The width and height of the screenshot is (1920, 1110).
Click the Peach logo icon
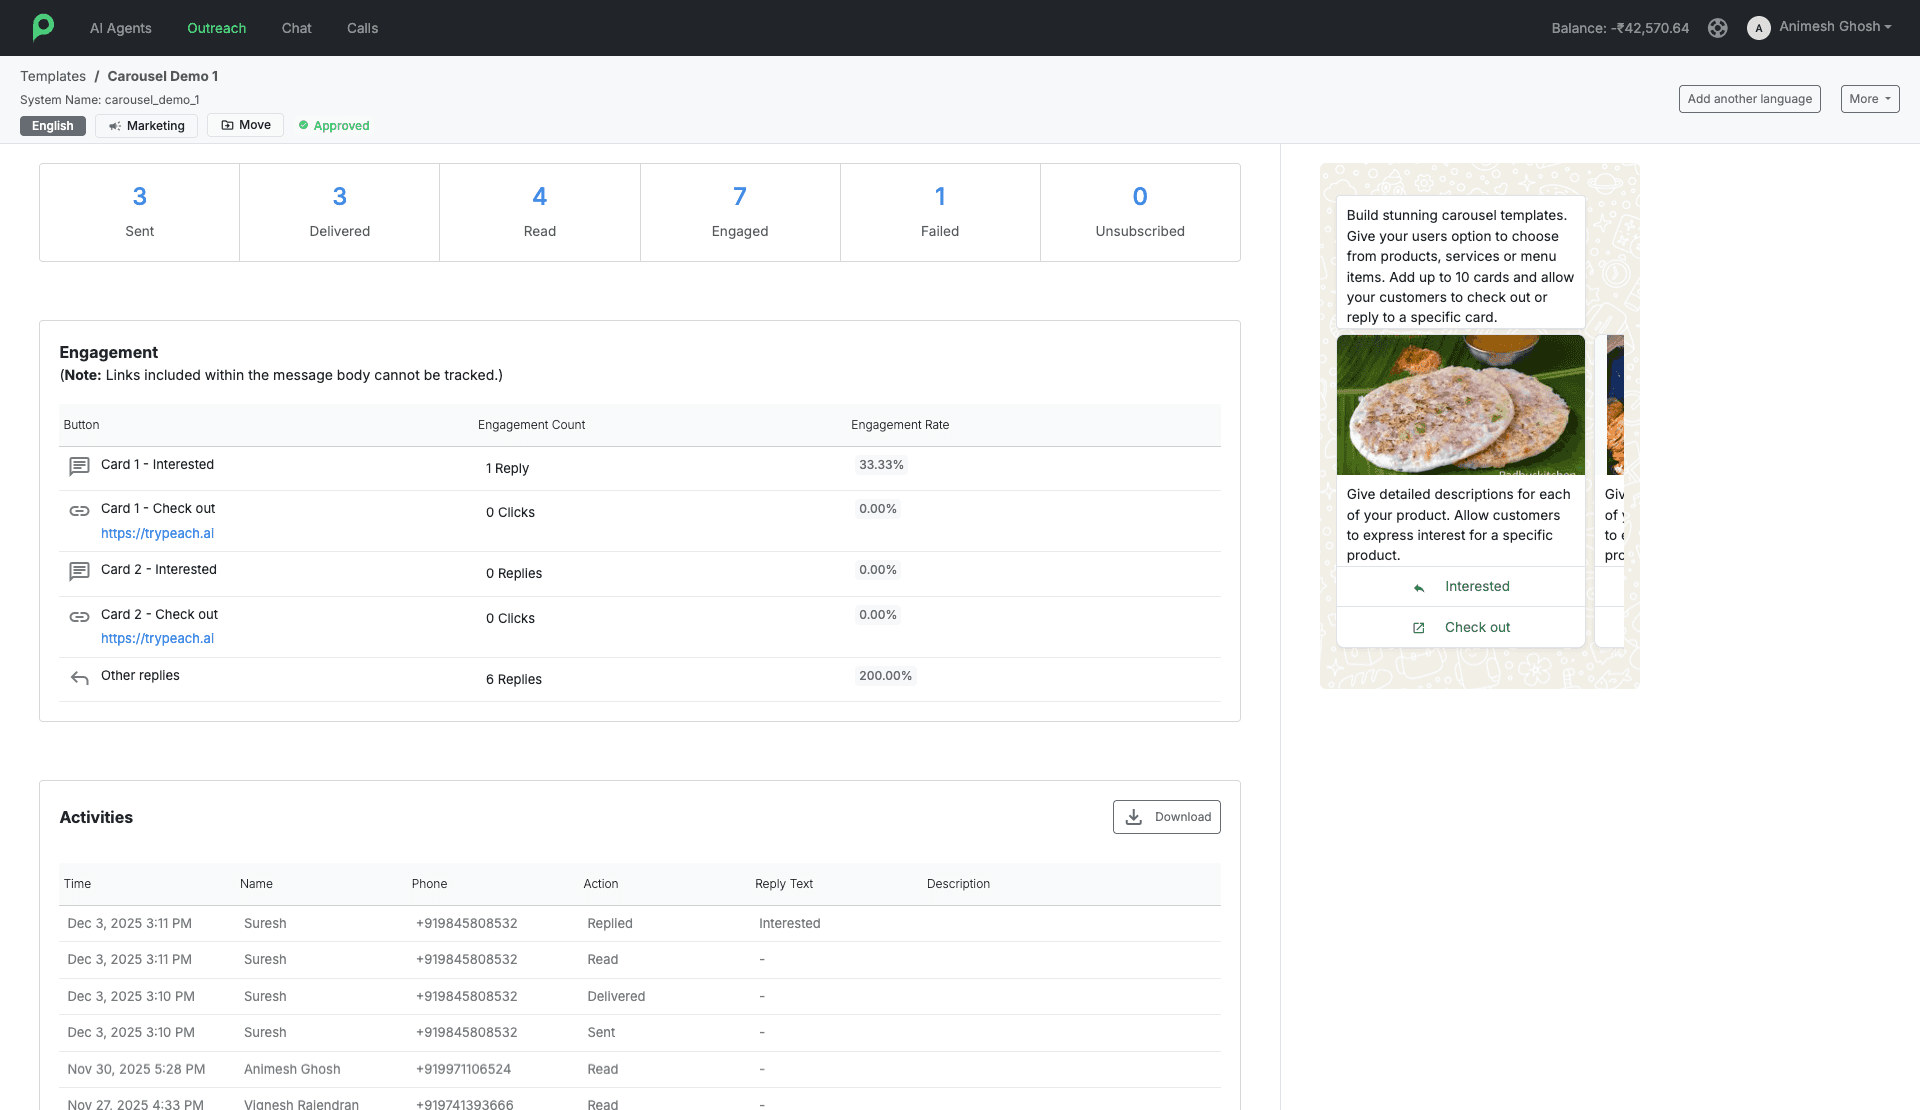coord(42,27)
